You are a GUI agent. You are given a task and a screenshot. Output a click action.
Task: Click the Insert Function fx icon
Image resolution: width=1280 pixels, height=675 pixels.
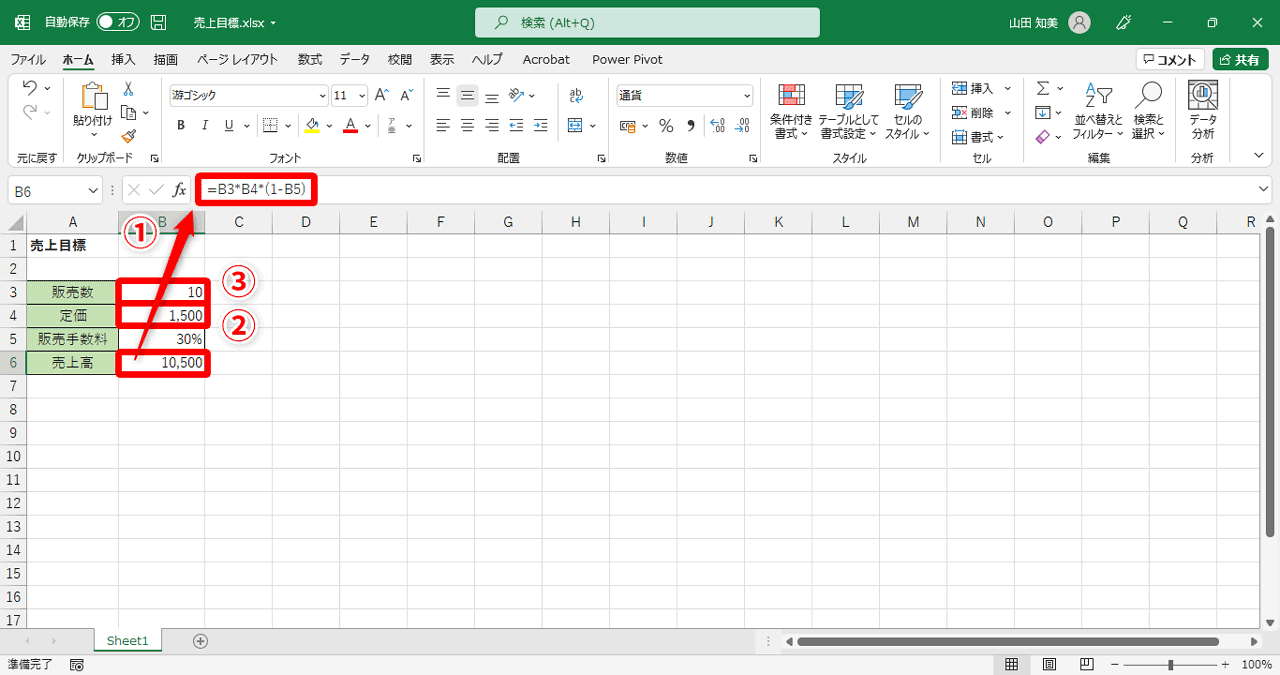pos(180,190)
